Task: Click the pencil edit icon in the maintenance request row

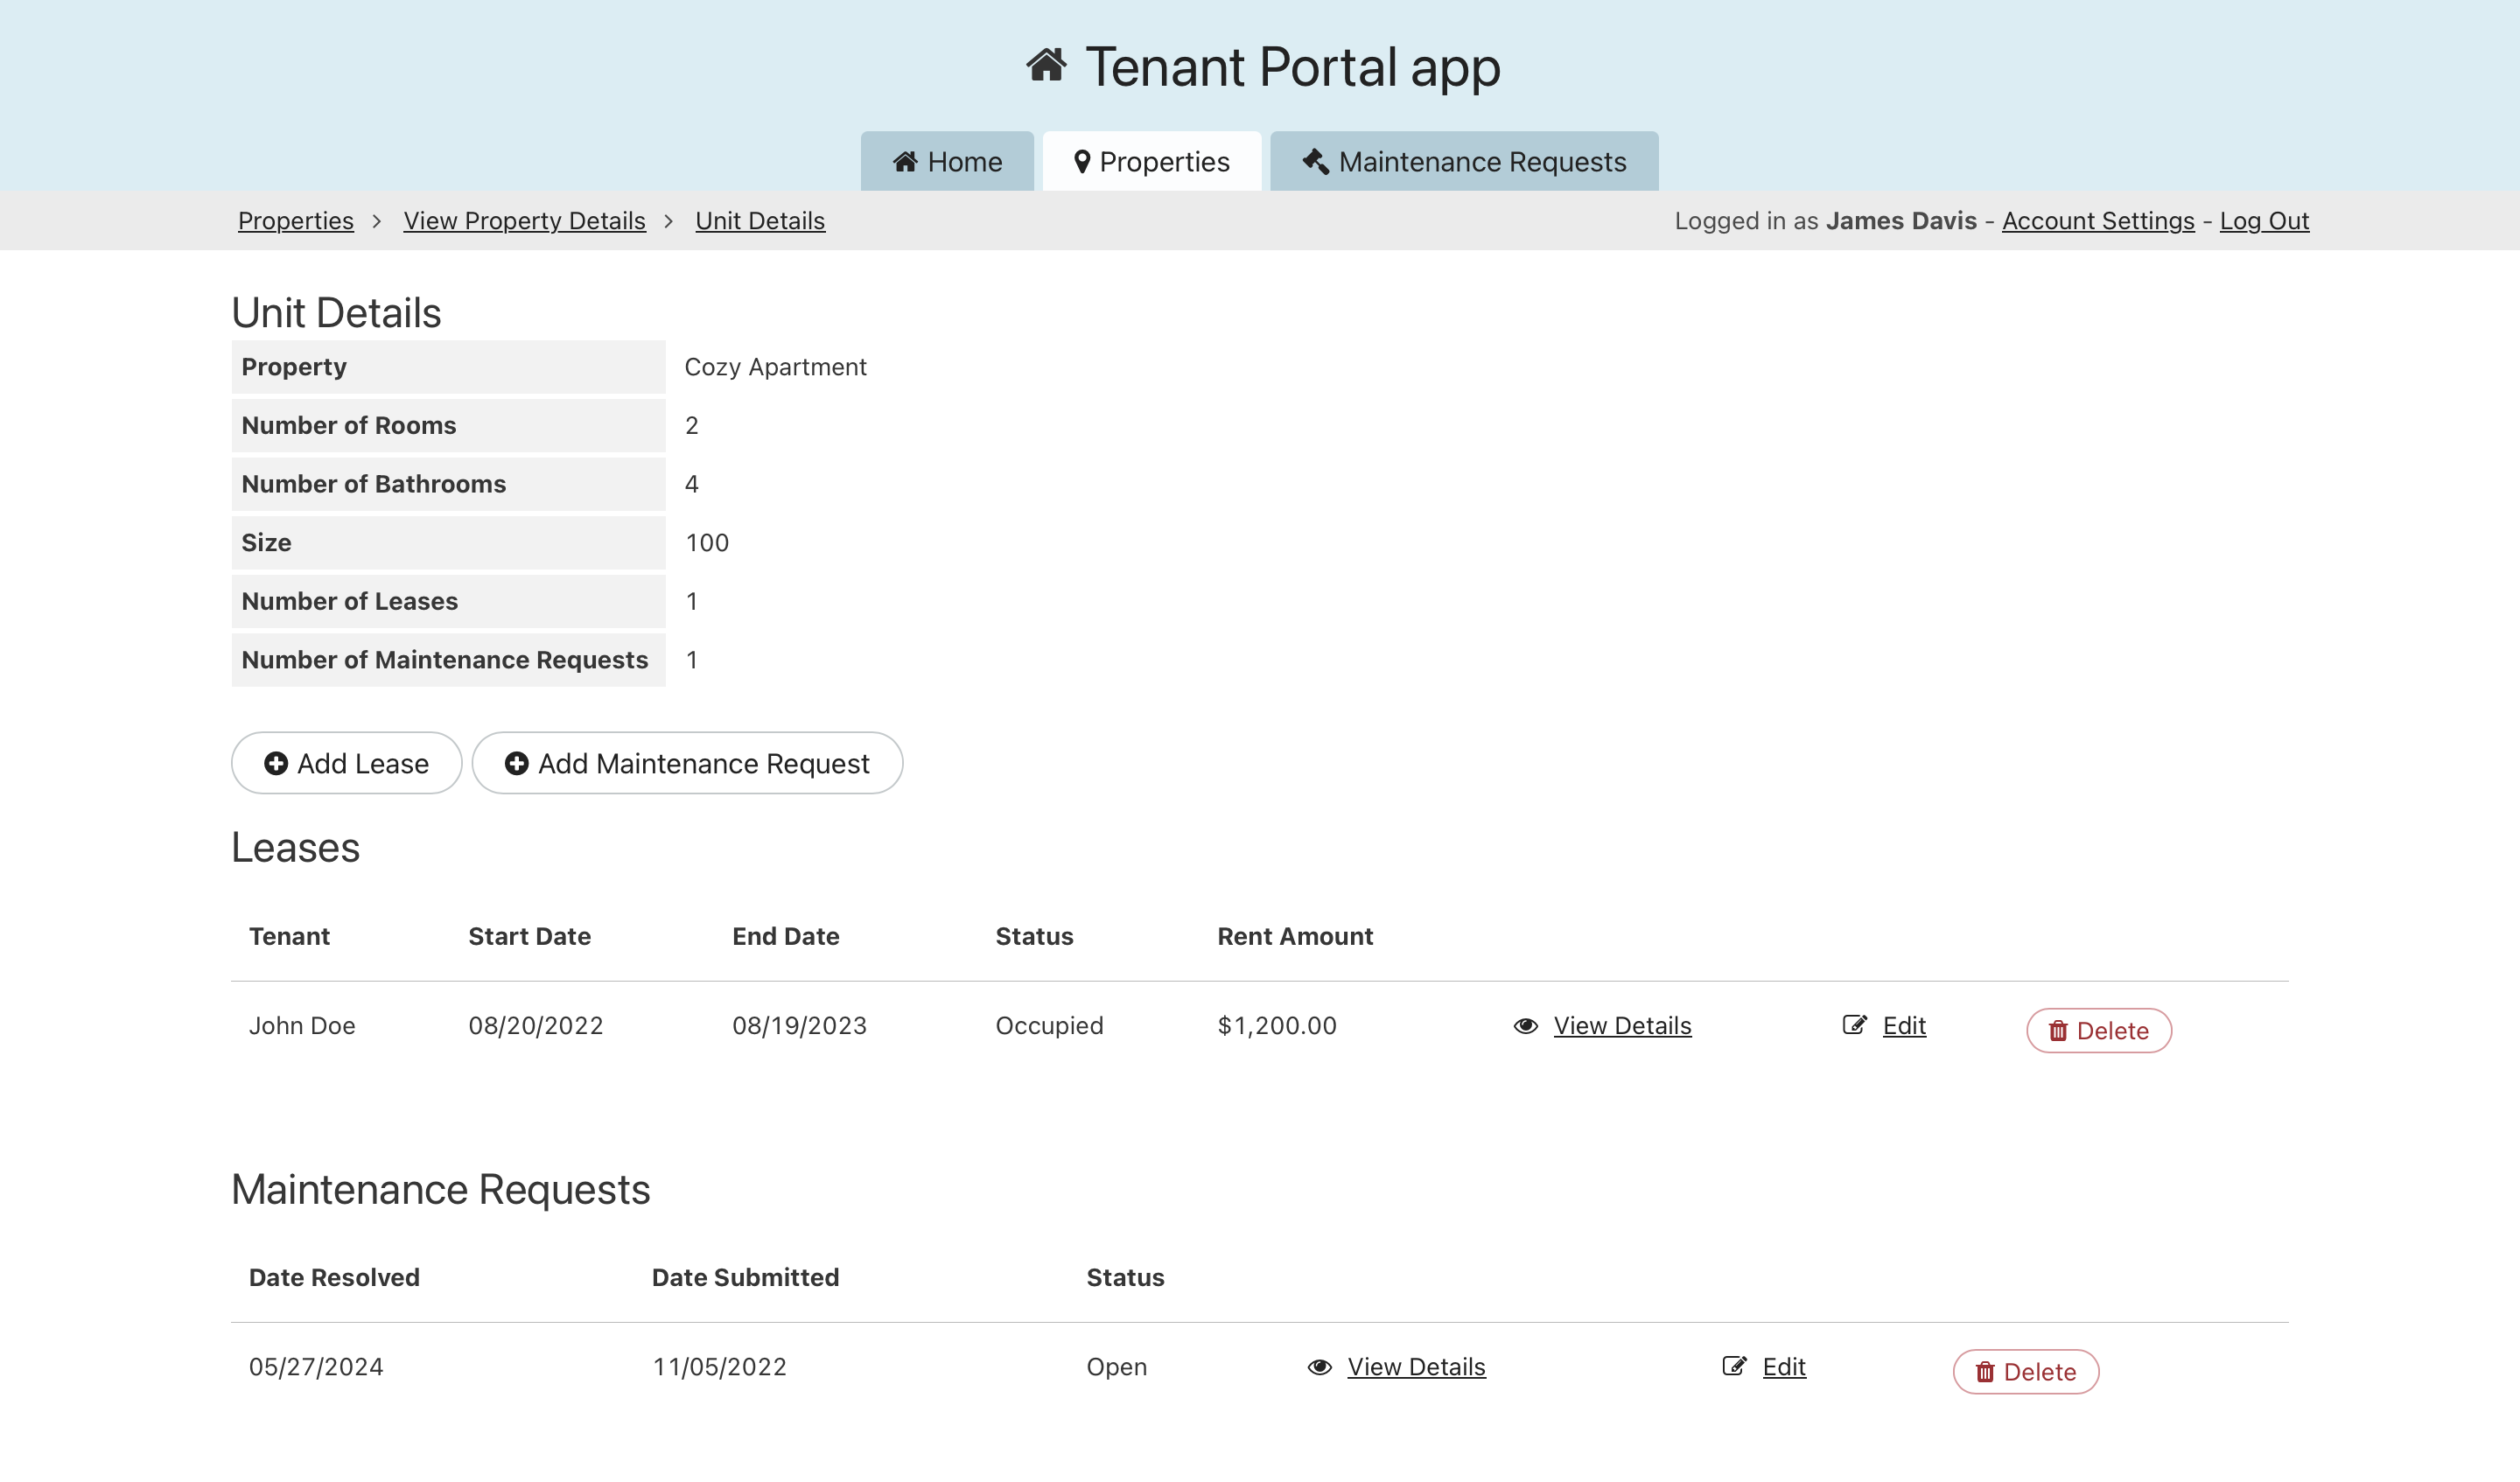Action: pos(1734,1366)
